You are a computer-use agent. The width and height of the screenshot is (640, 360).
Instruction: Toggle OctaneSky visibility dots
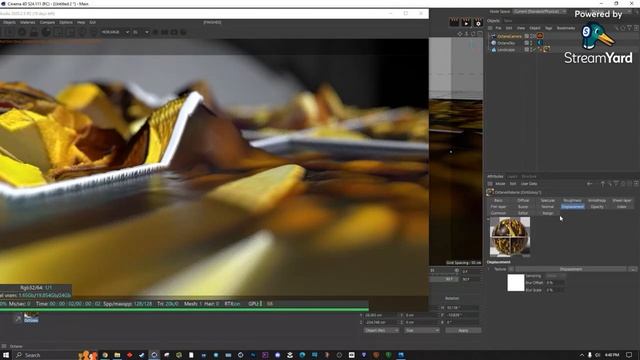pyautogui.click(x=531, y=42)
